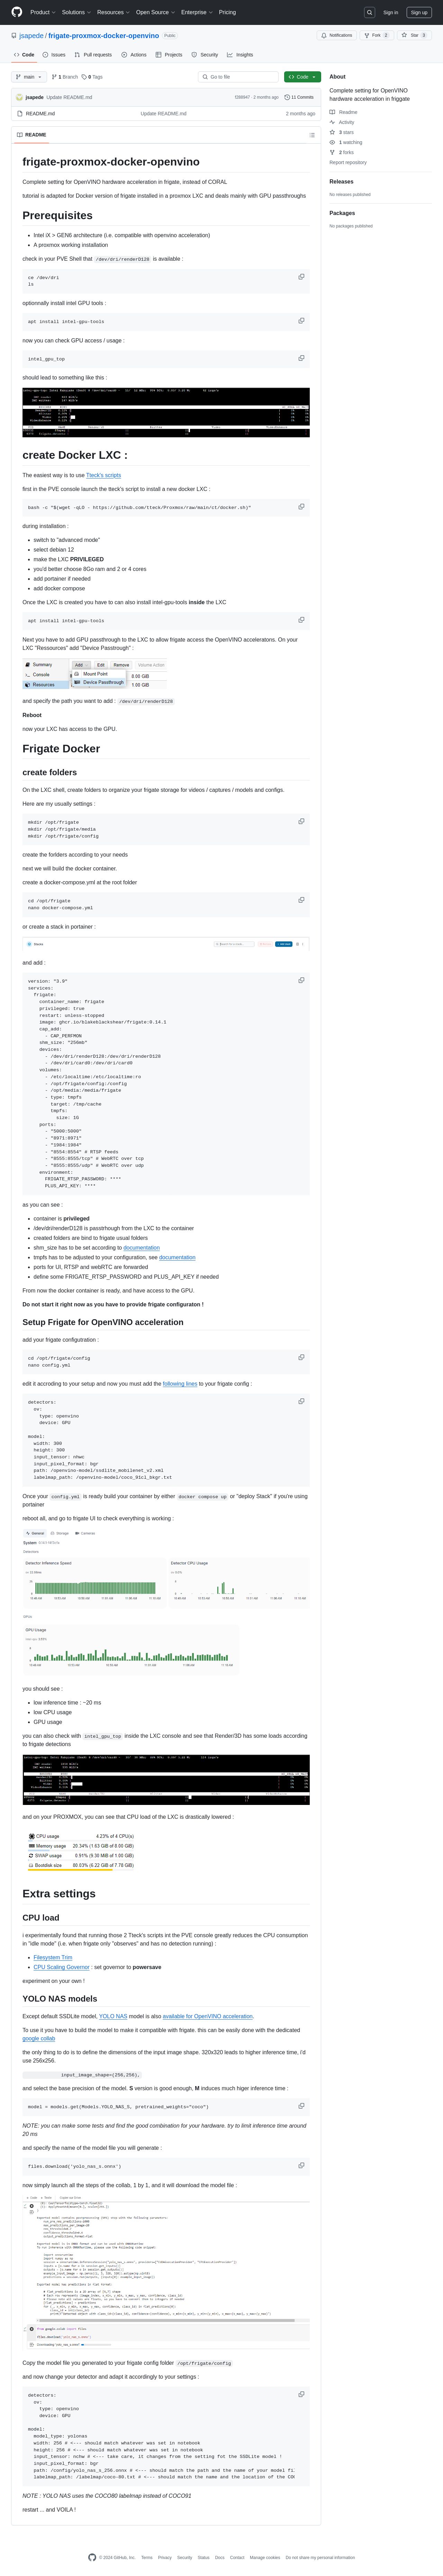443x2576 pixels.
Task: Click the Notifications bell button
Action: (337, 35)
